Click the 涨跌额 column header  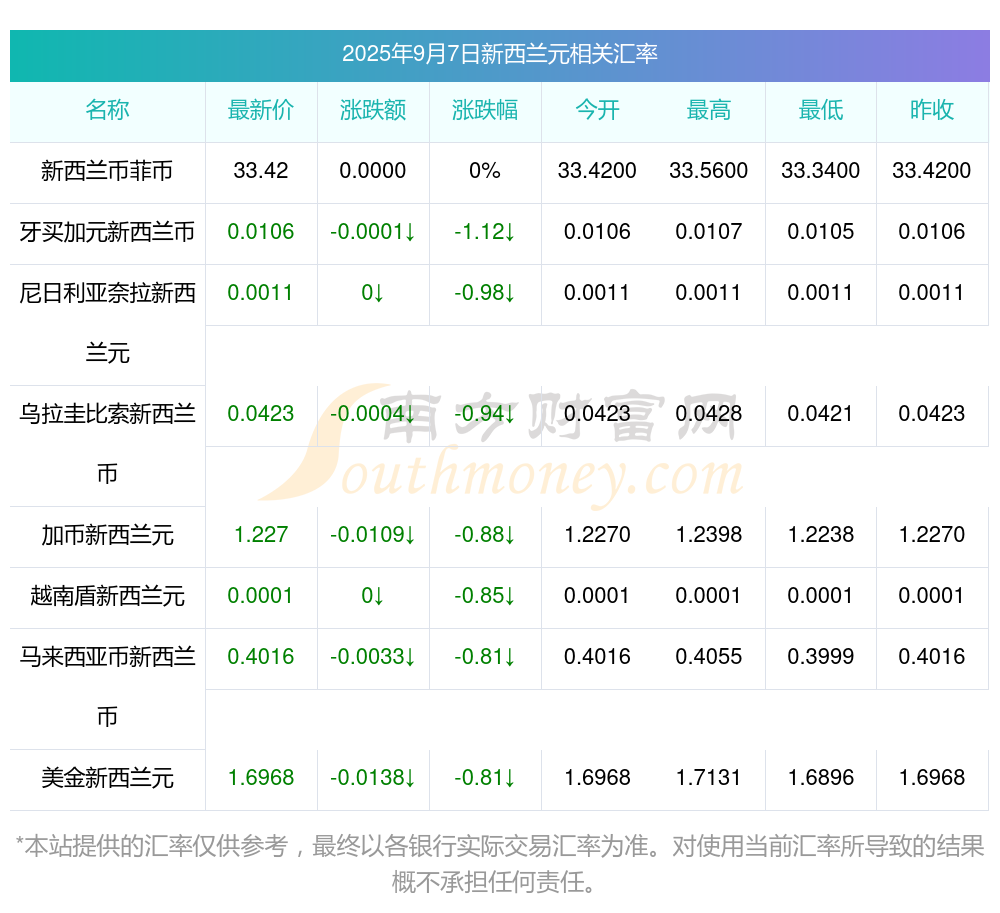point(373,110)
